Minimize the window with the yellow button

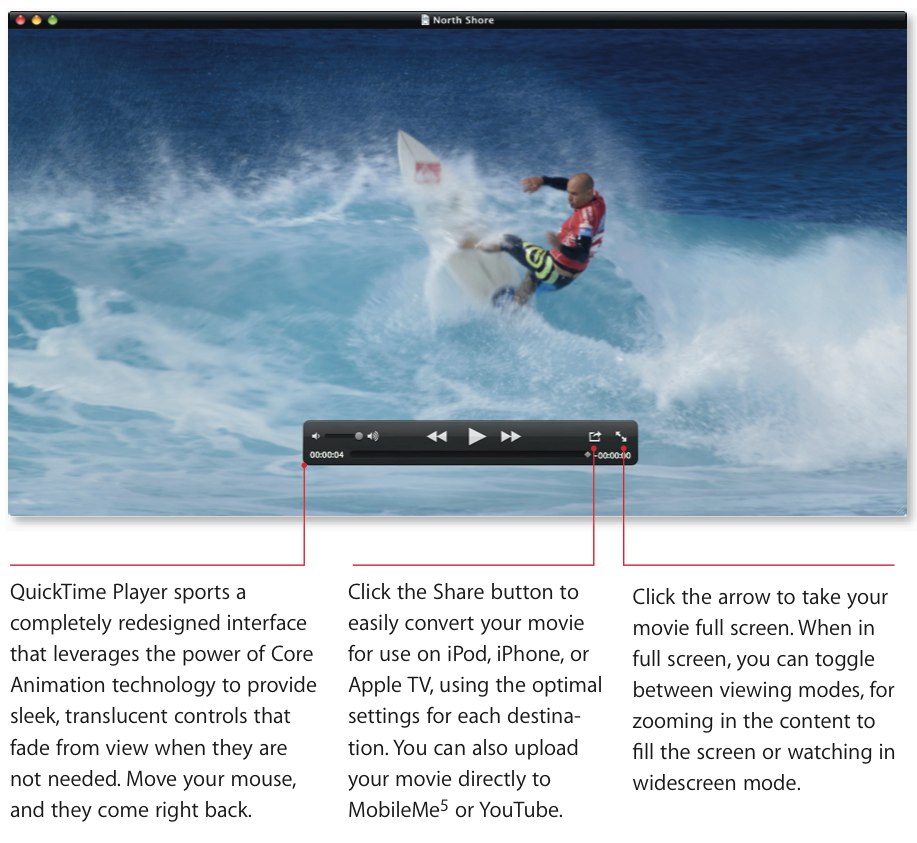click(x=36, y=20)
